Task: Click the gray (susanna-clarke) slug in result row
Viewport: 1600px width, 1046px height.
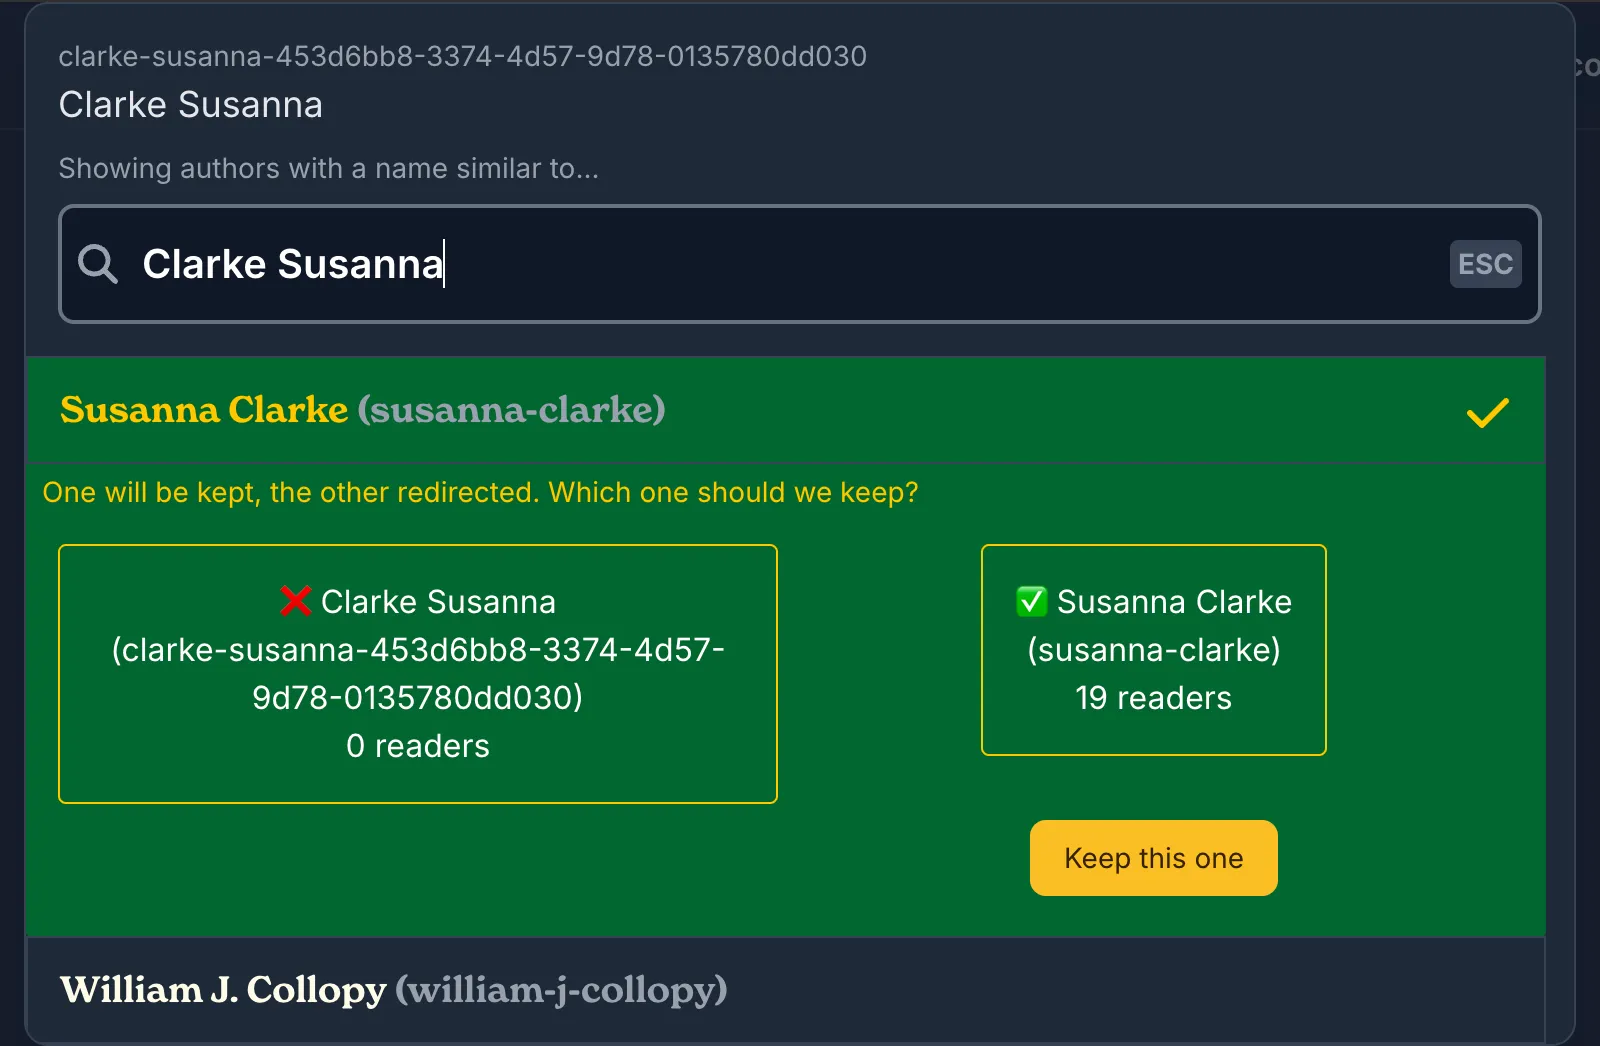Action: 511,410
